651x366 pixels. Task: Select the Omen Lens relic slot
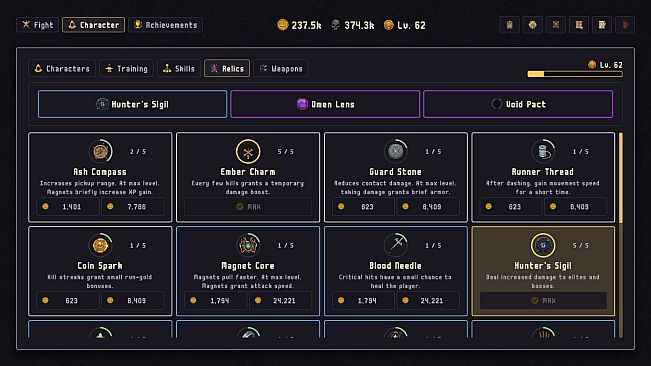coord(325,104)
